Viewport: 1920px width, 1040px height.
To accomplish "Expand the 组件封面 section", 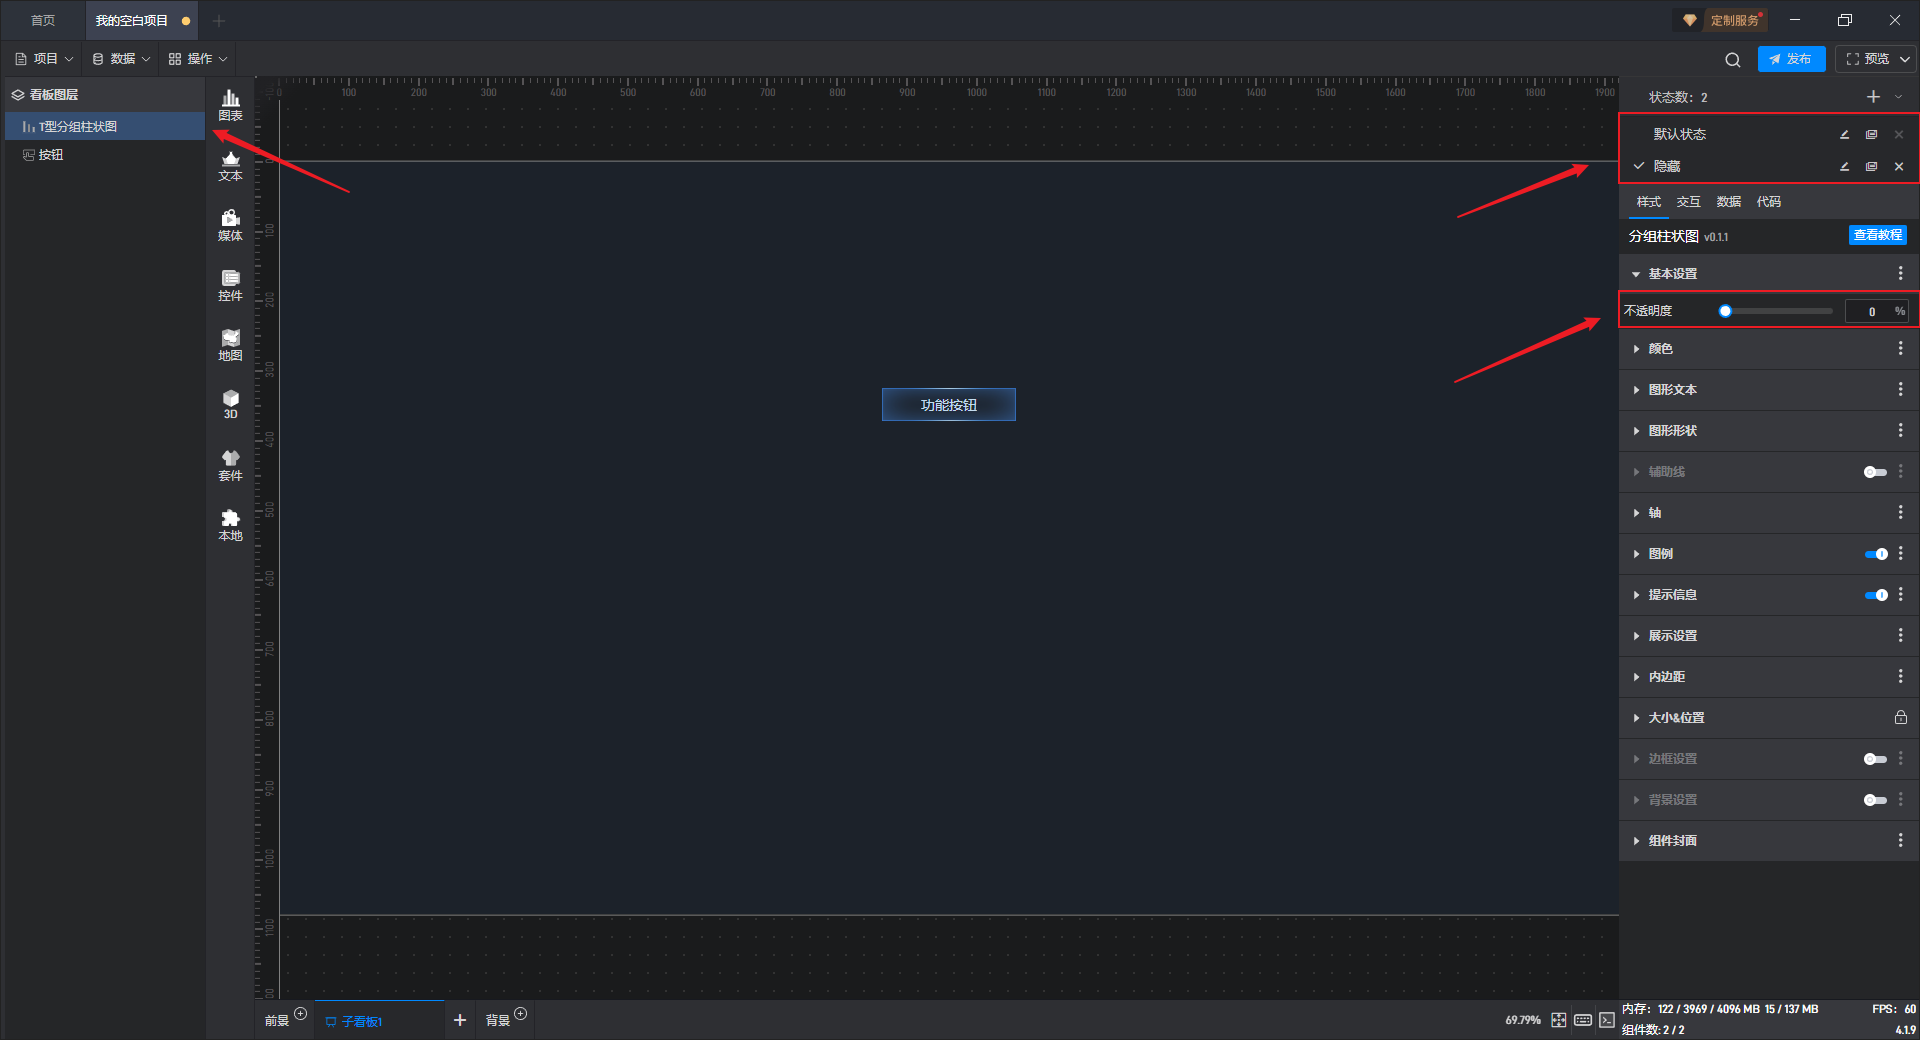I will tap(1636, 841).
